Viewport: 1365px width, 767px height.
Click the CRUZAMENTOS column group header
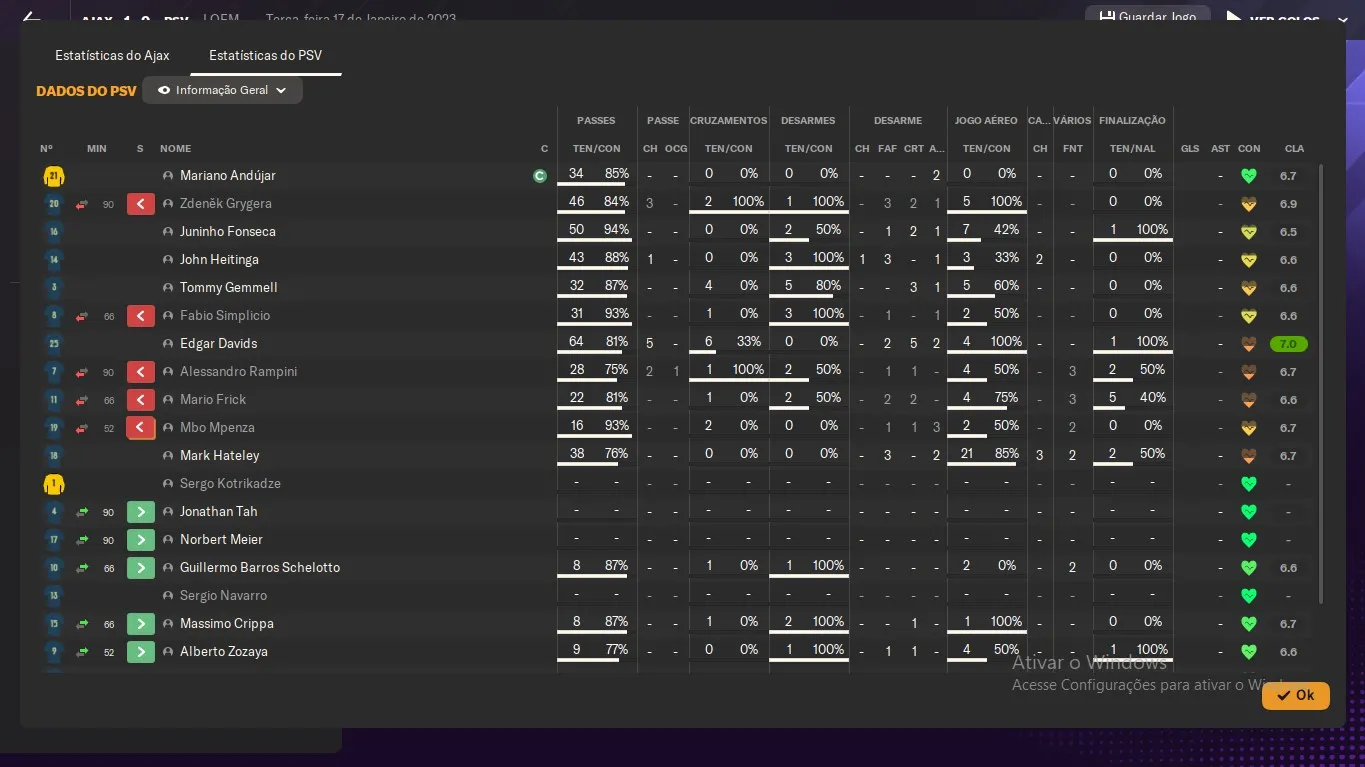(x=728, y=121)
